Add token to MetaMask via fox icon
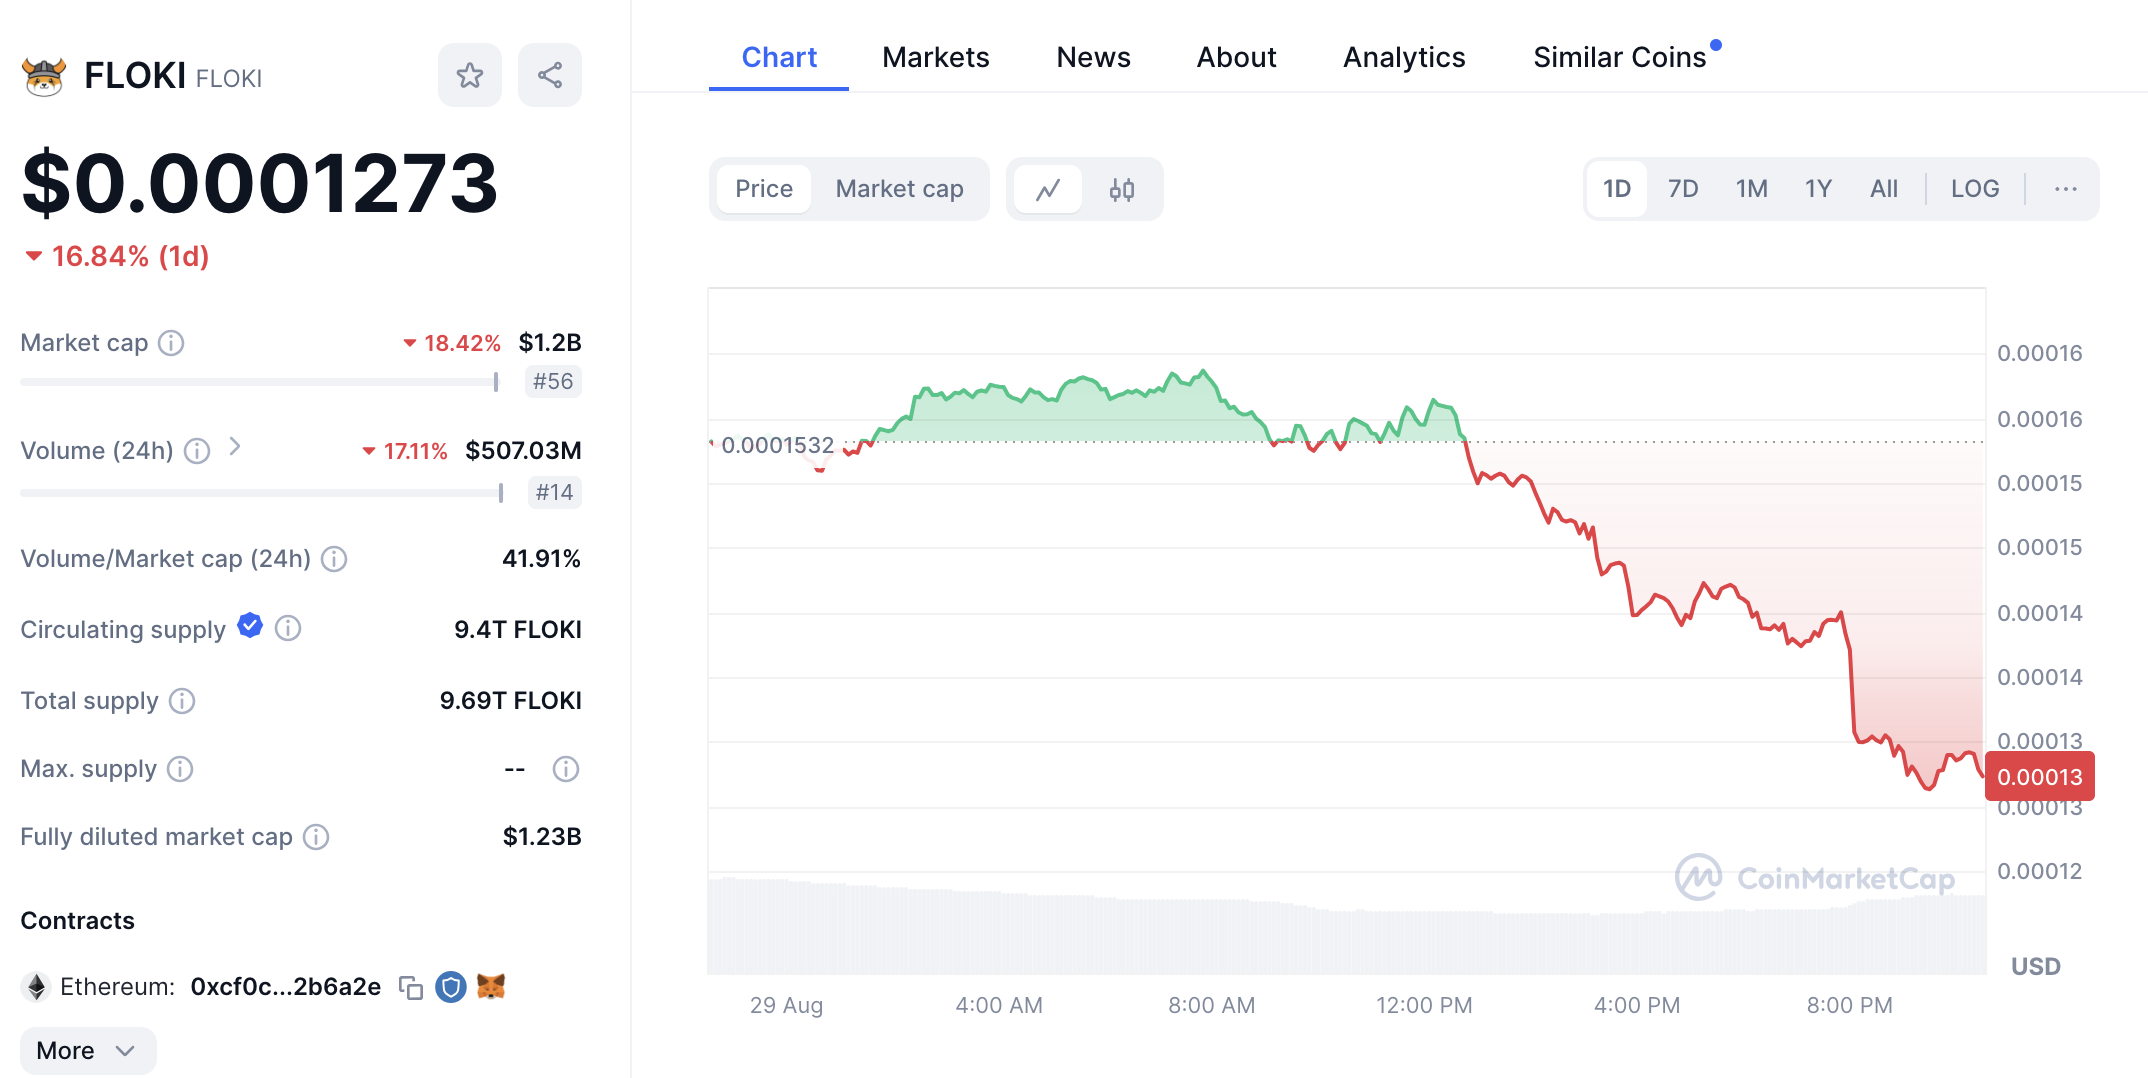The image size is (2148, 1078). point(491,987)
